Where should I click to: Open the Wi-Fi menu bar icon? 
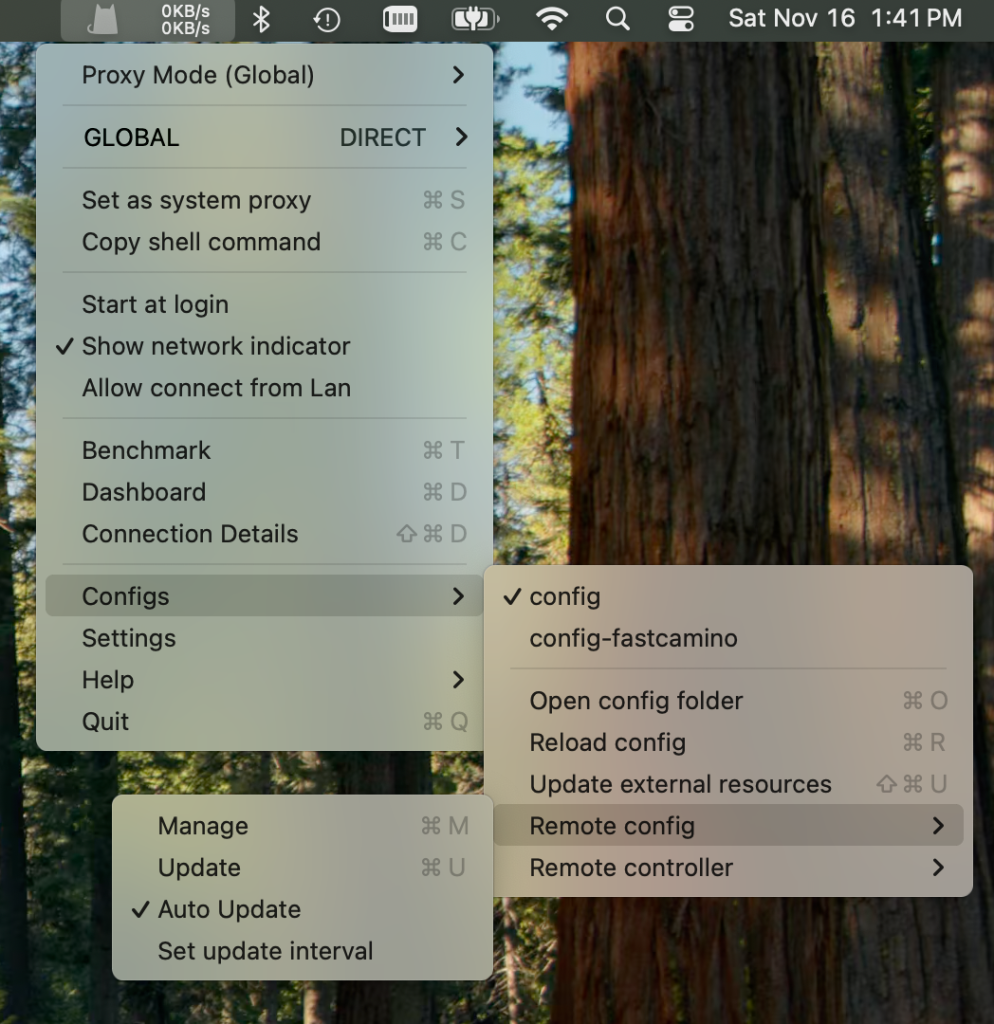coord(551,19)
